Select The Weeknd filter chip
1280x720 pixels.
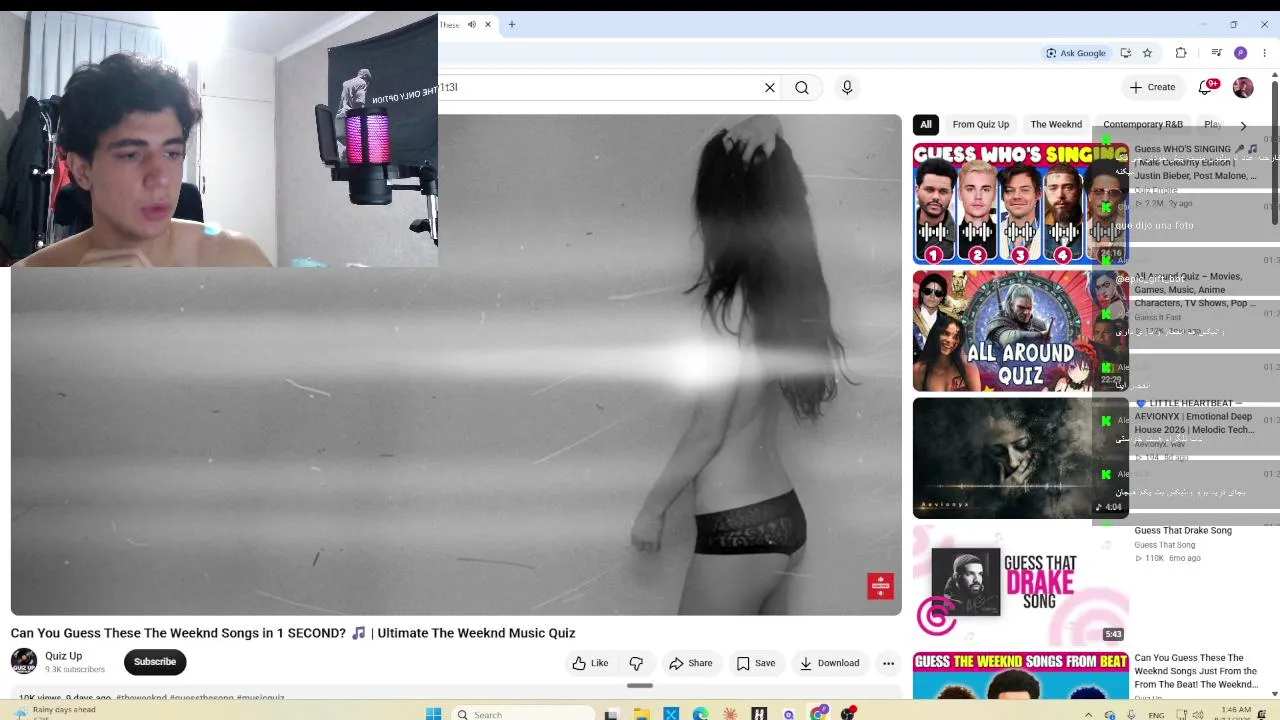(x=1056, y=124)
